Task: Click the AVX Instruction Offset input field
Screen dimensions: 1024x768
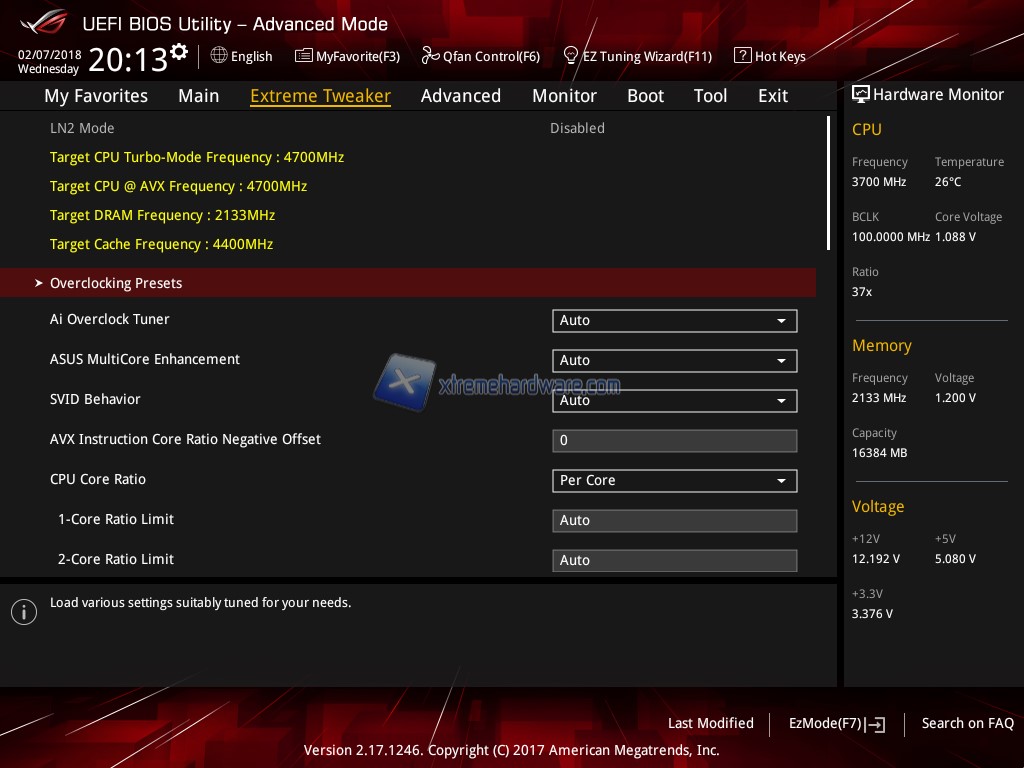Action: click(x=674, y=441)
